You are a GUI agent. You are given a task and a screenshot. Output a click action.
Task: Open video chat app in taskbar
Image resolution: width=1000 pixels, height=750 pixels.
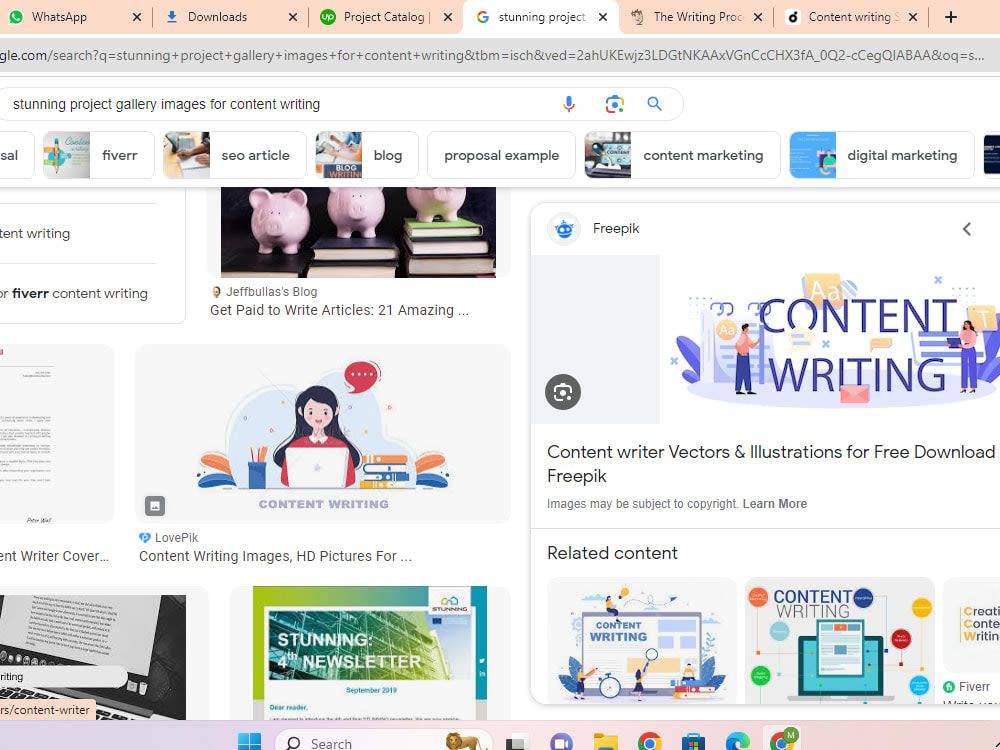[561, 743]
